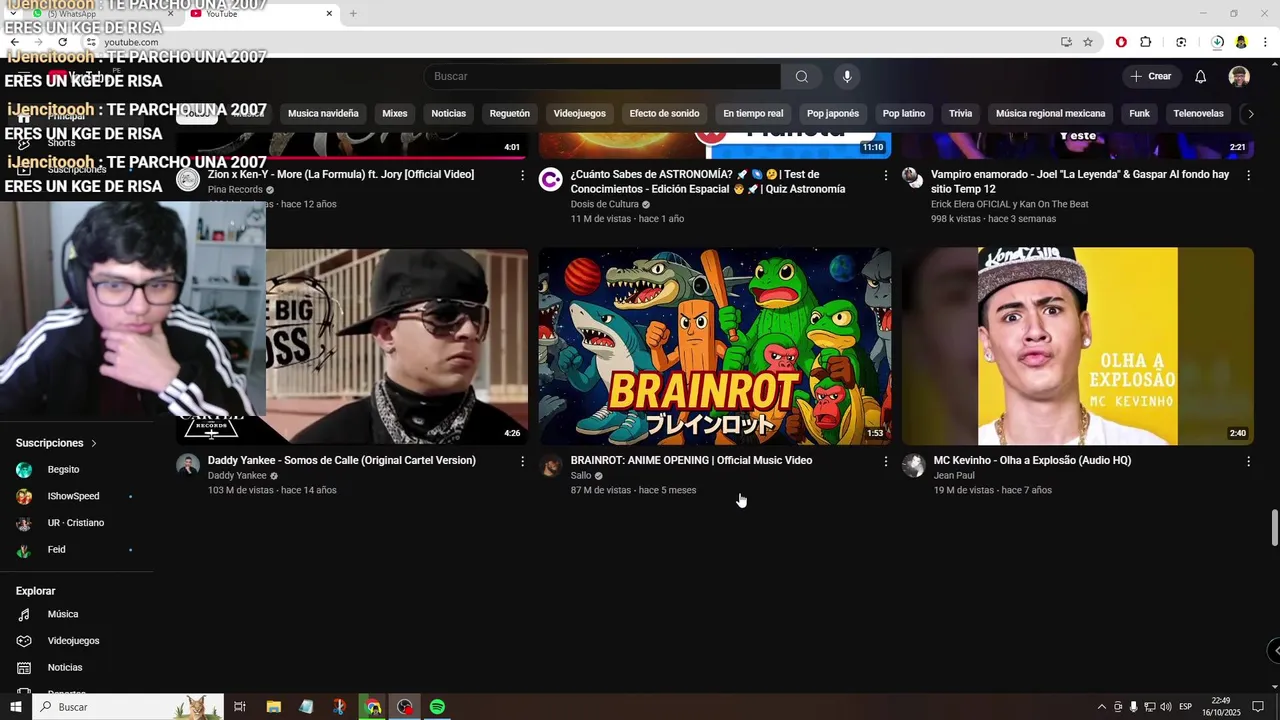Close the YouTube browser tab

pyautogui.click(x=329, y=13)
